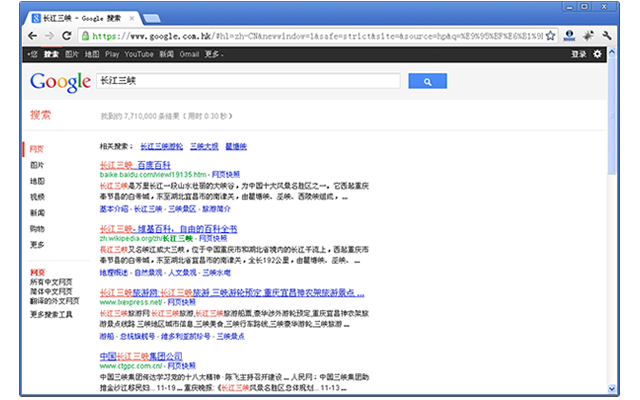Open YouTube in the black navigation bar
Image resolution: width=640 pixels, height=400 pixels.
[x=139, y=54]
